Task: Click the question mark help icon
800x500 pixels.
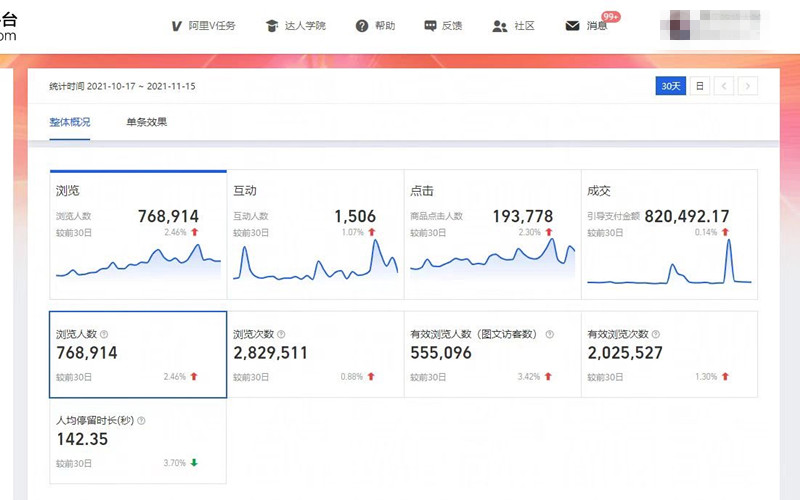Action: click(362, 26)
